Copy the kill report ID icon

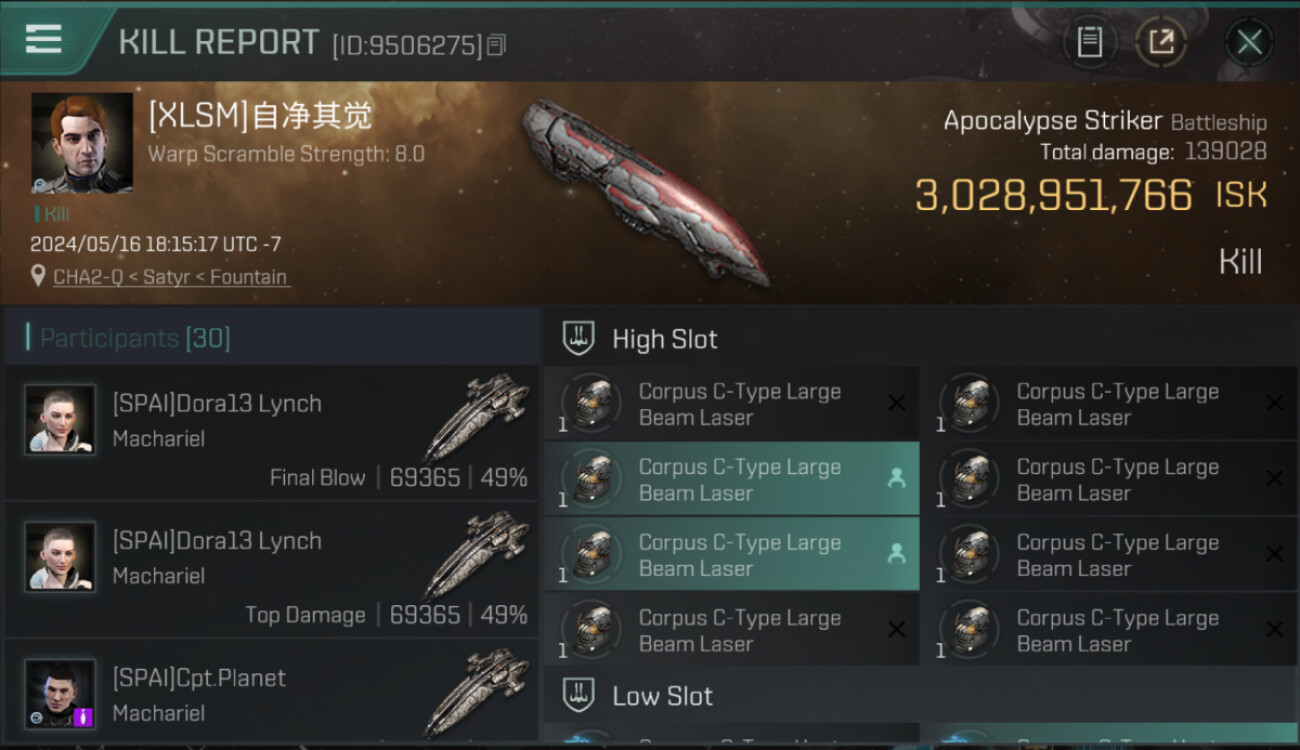coord(497,45)
